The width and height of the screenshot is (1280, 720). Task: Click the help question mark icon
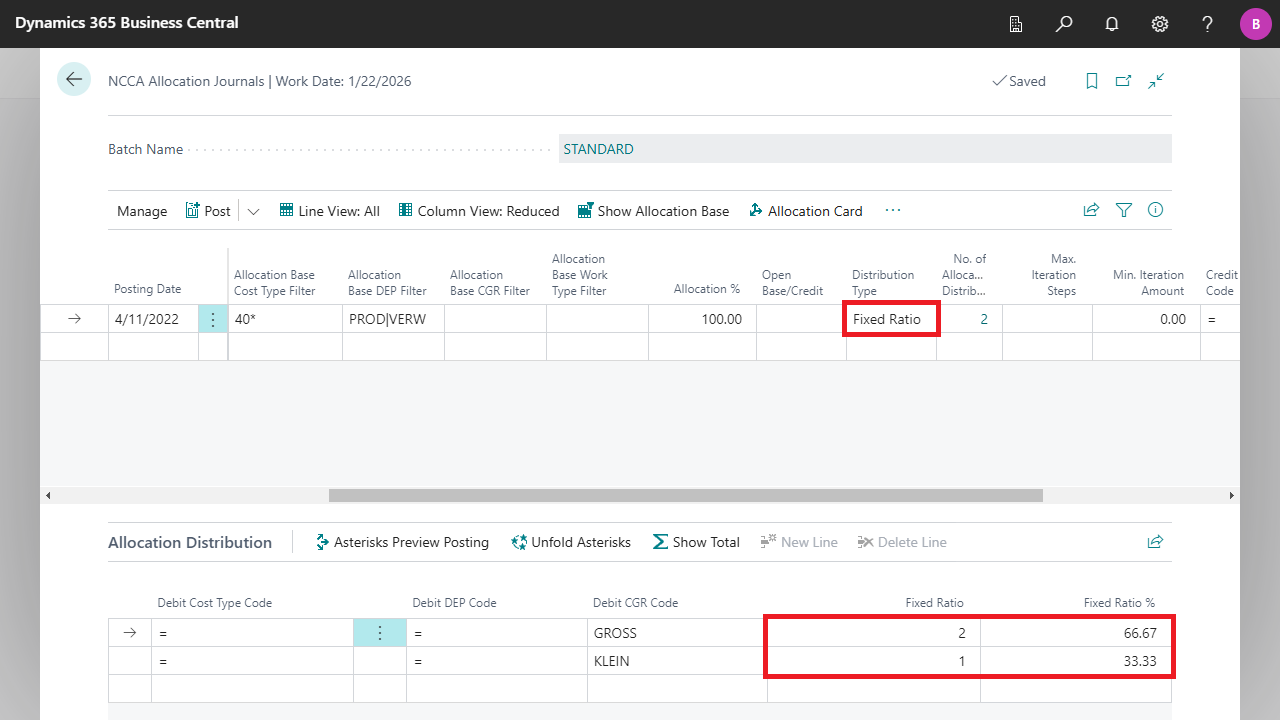[x=1208, y=24]
